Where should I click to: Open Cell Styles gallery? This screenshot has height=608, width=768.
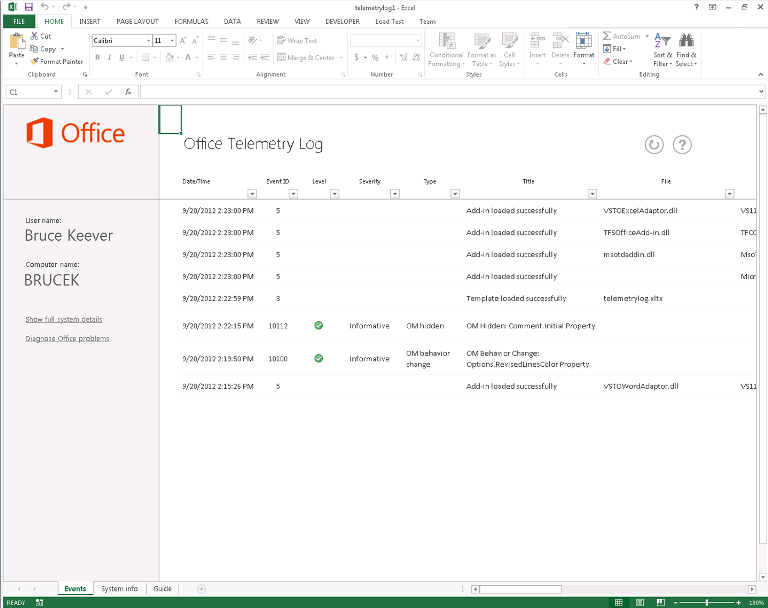509,50
